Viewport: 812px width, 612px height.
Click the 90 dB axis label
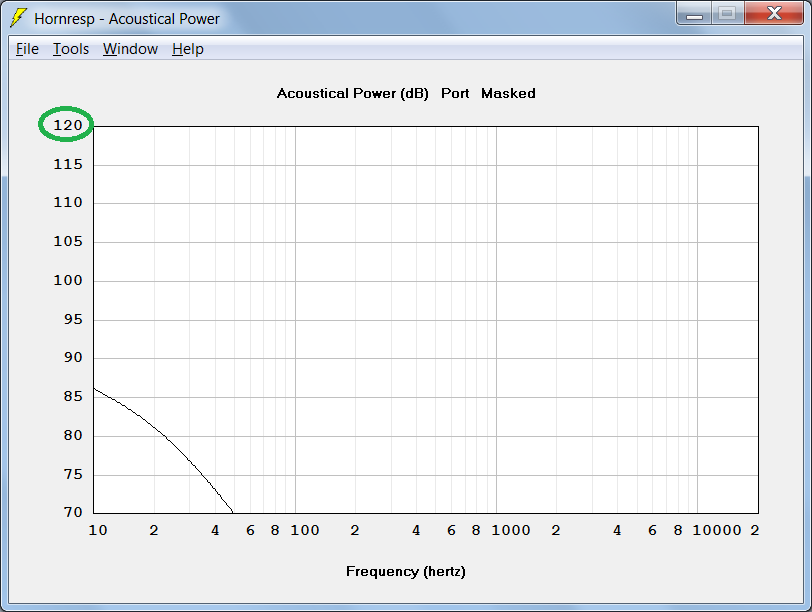73,357
